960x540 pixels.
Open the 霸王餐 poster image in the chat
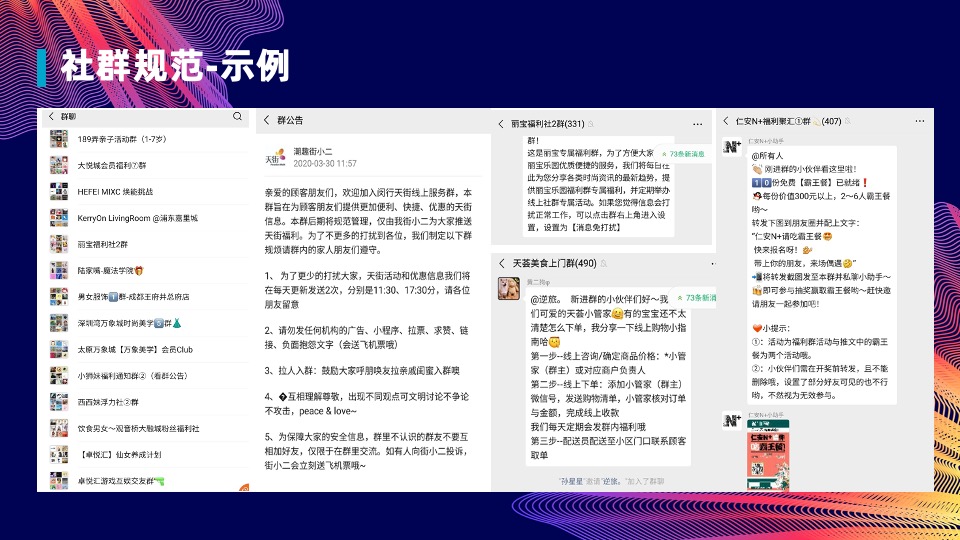pos(768,454)
